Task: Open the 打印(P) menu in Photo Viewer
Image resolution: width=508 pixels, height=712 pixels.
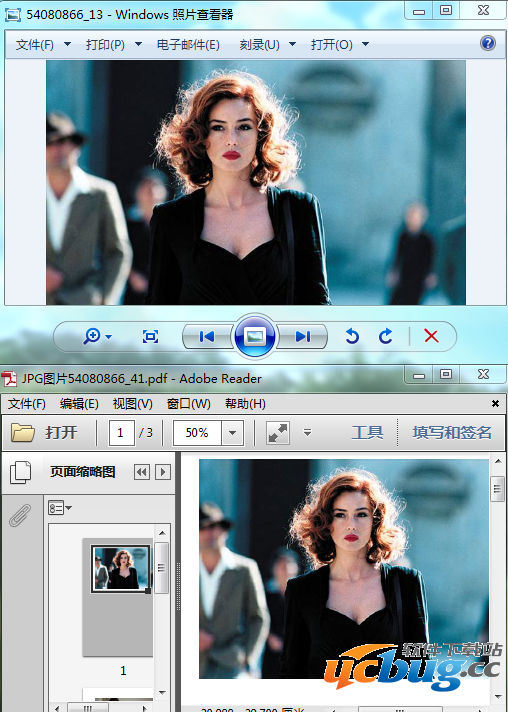Action: coord(105,44)
